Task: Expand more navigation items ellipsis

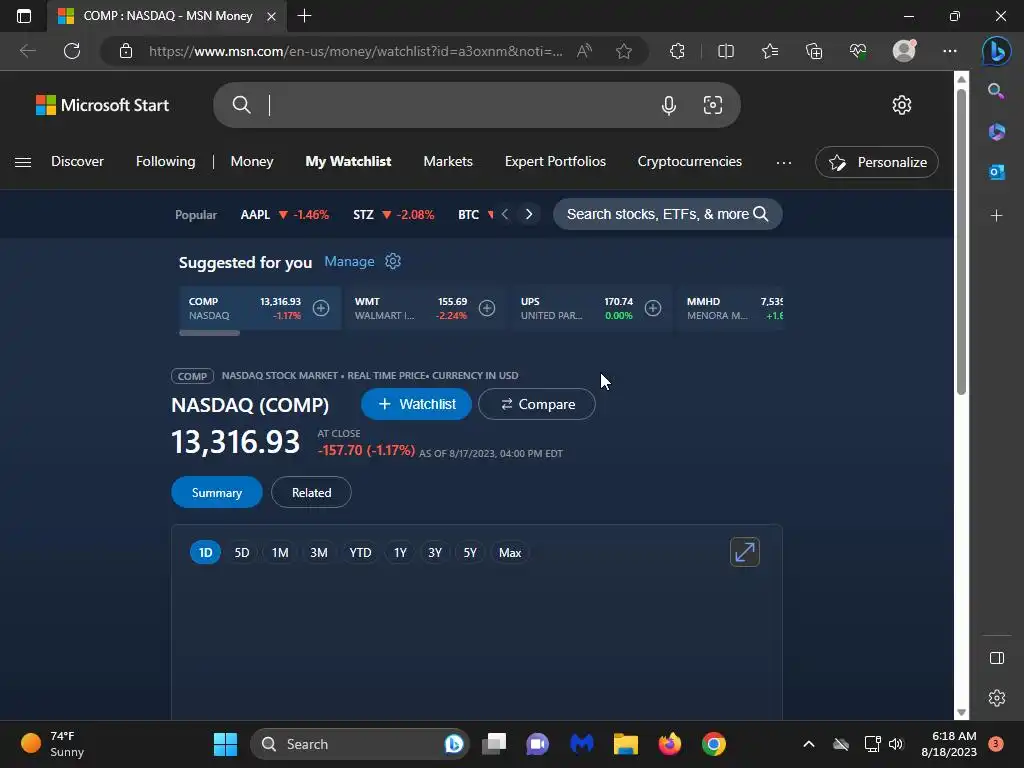Action: (784, 162)
